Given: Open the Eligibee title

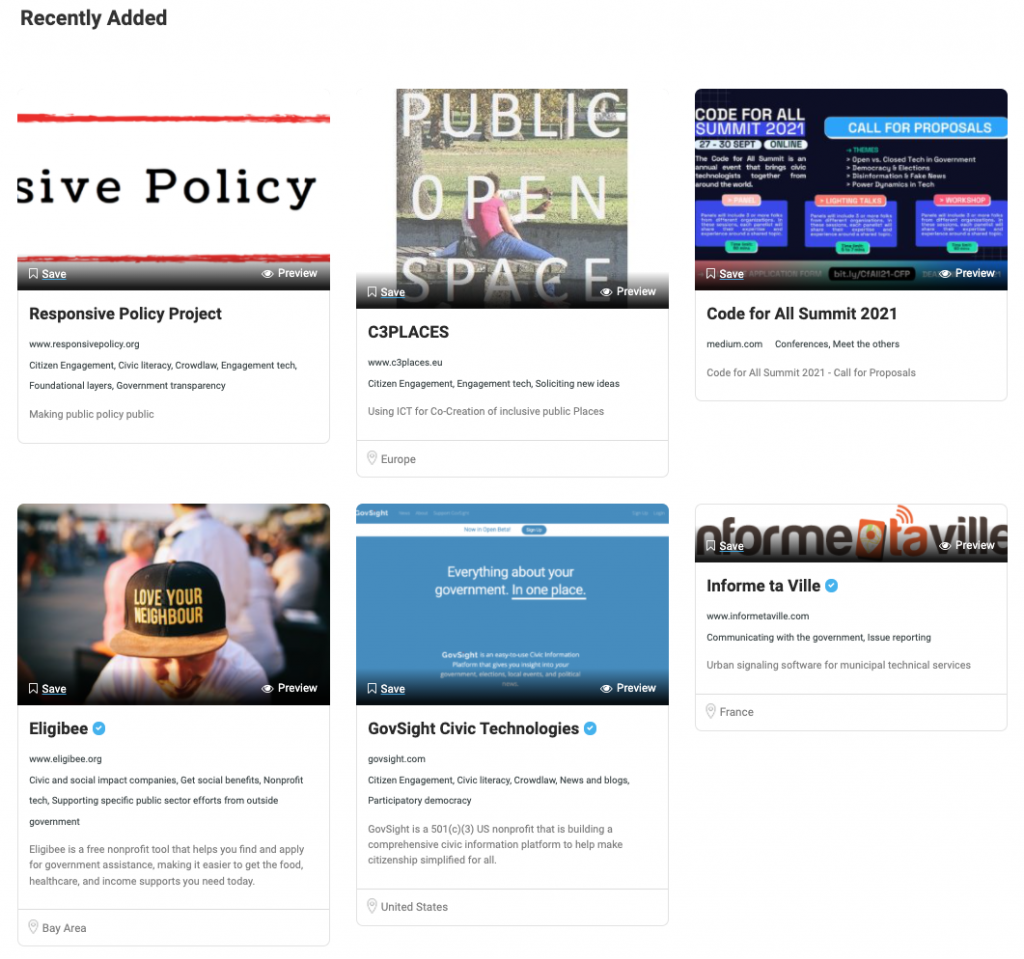Looking at the screenshot, I should (x=58, y=728).
